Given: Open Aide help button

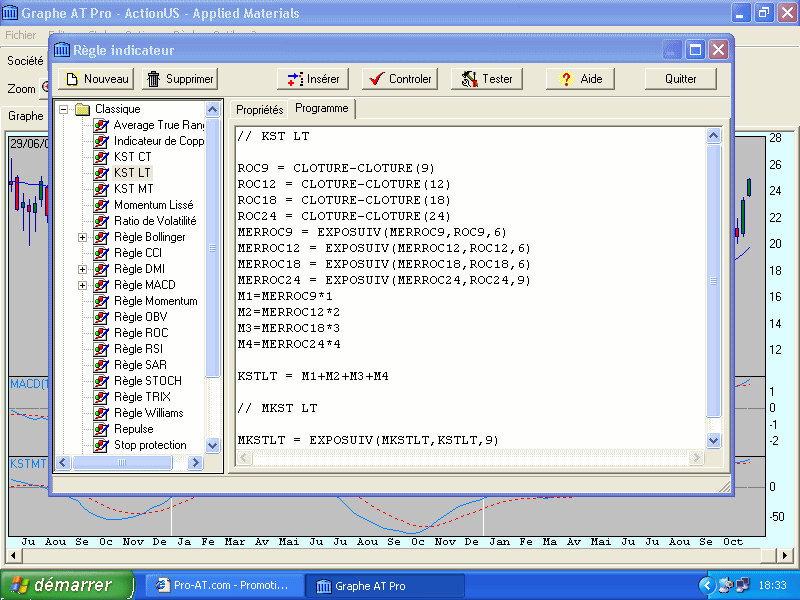Looking at the screenshot, I should point(580,79).
